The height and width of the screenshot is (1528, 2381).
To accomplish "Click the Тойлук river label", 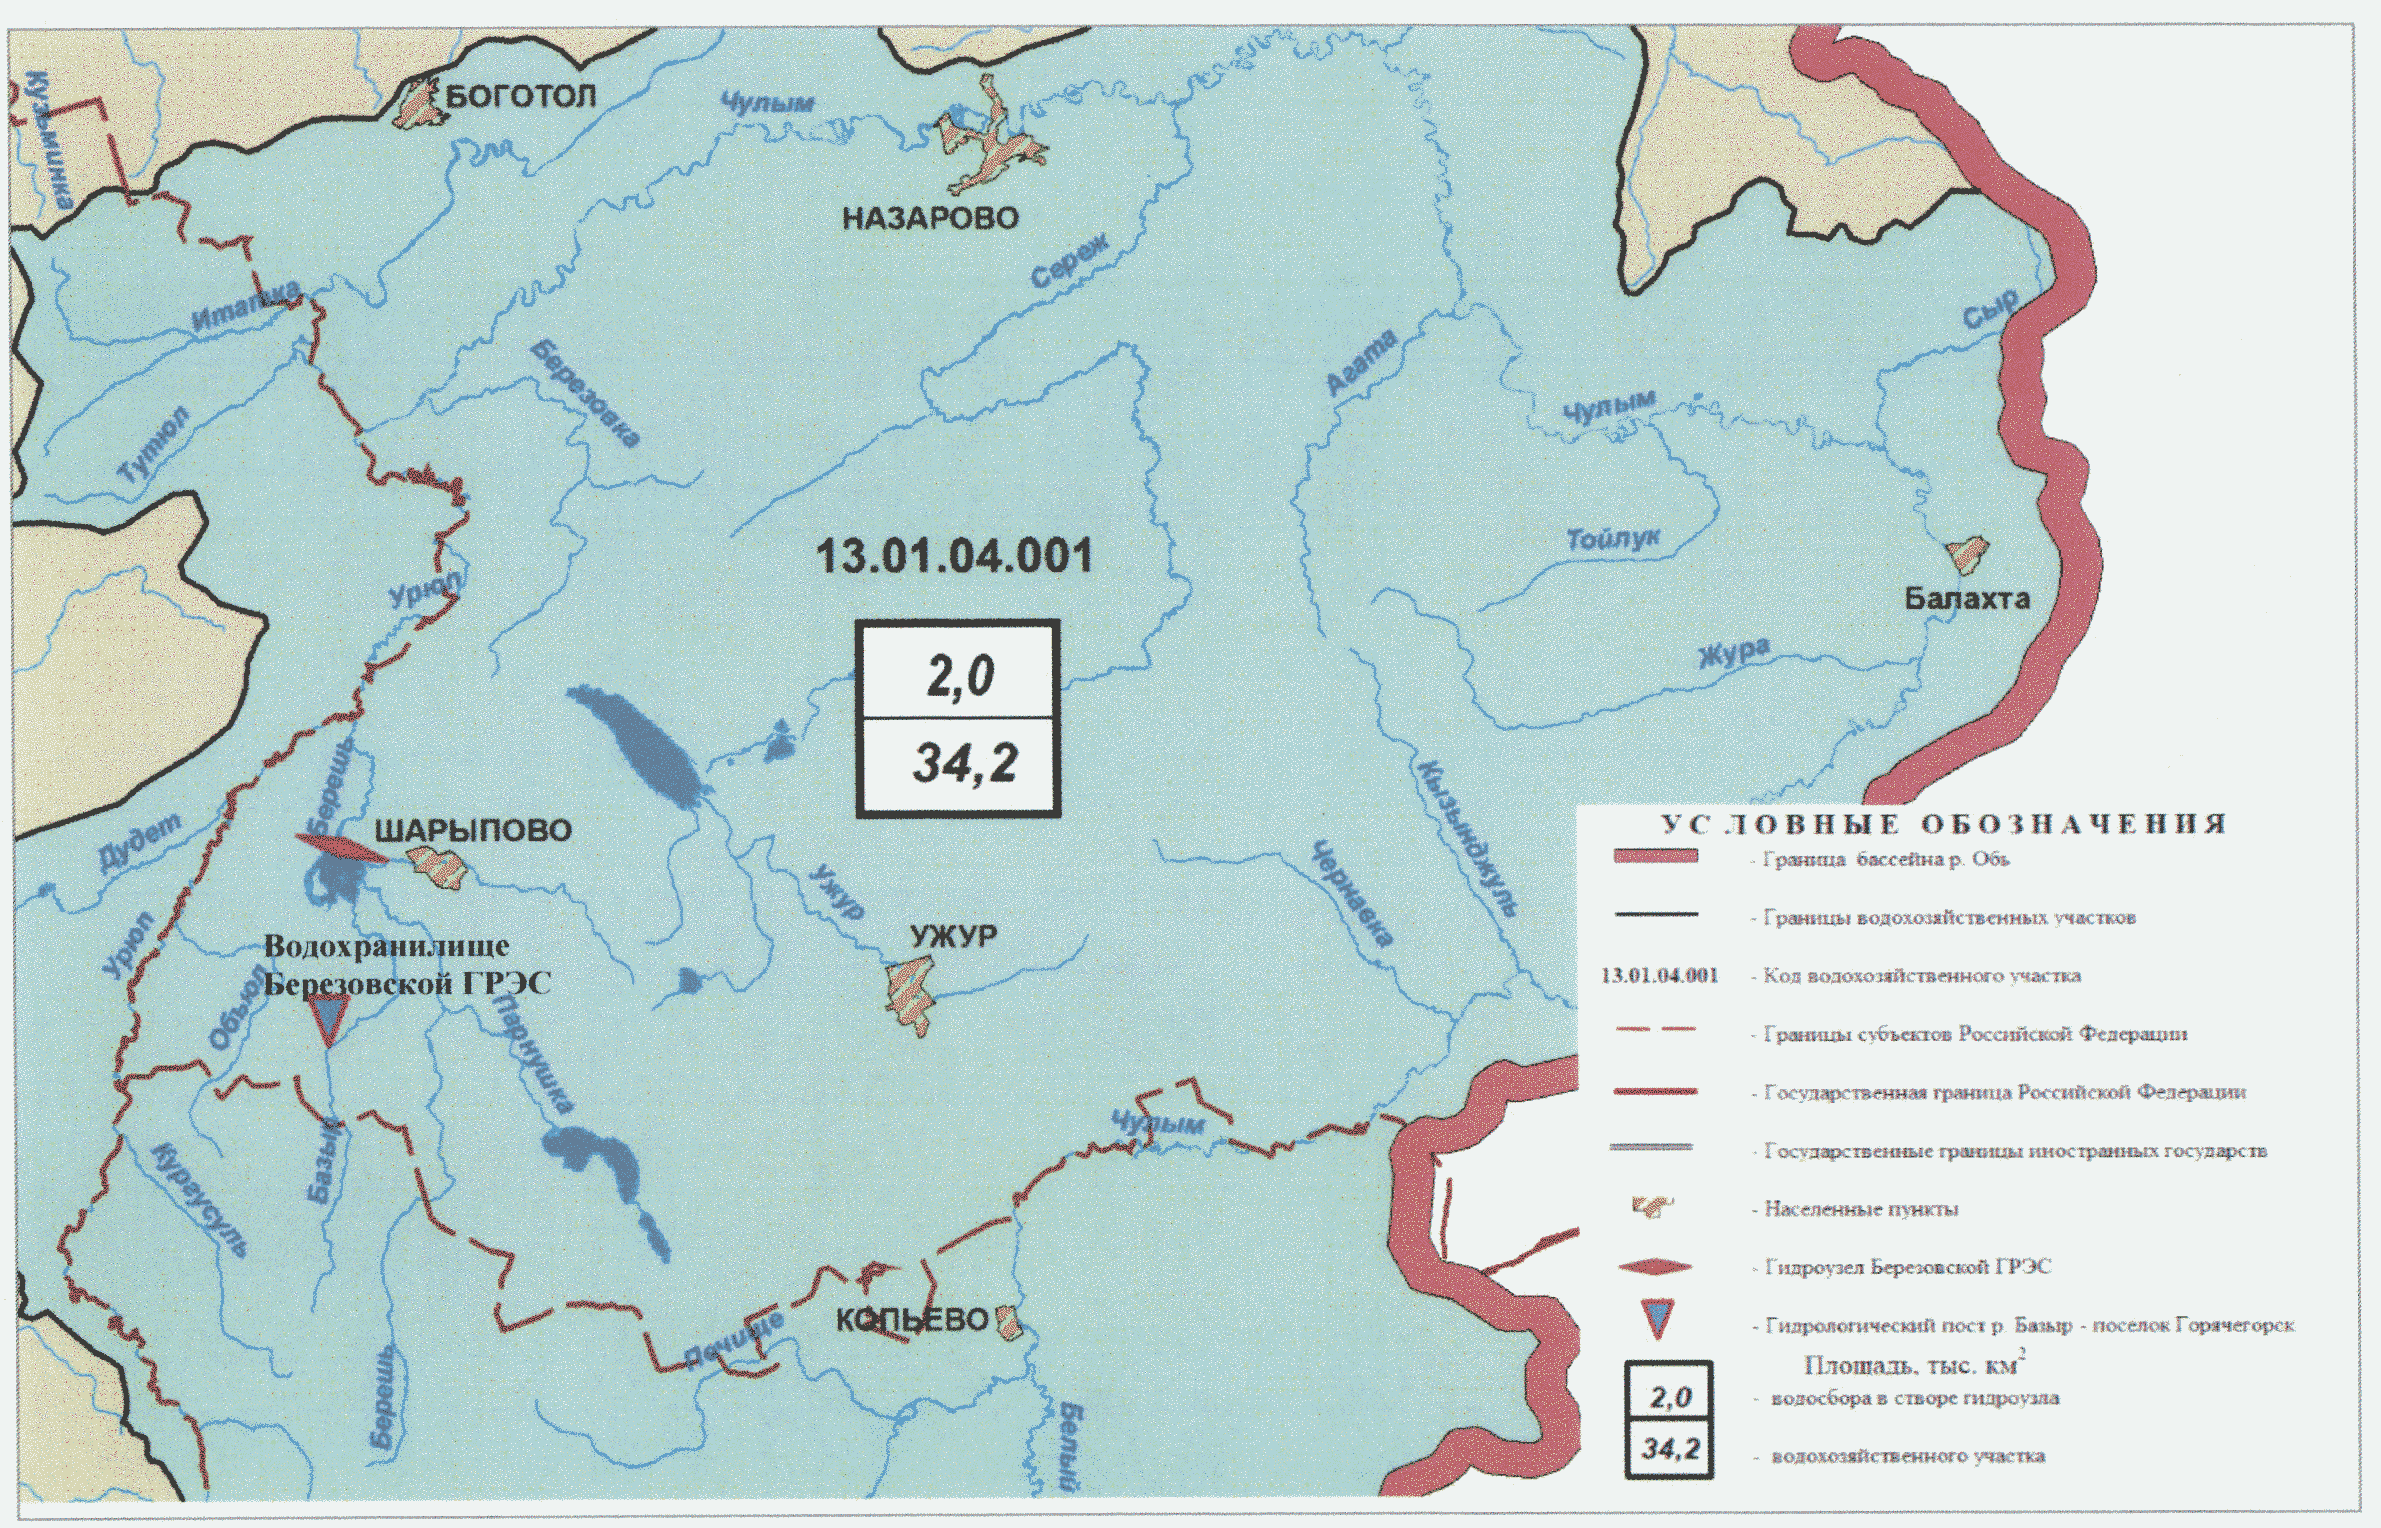I will point(1613,539).
